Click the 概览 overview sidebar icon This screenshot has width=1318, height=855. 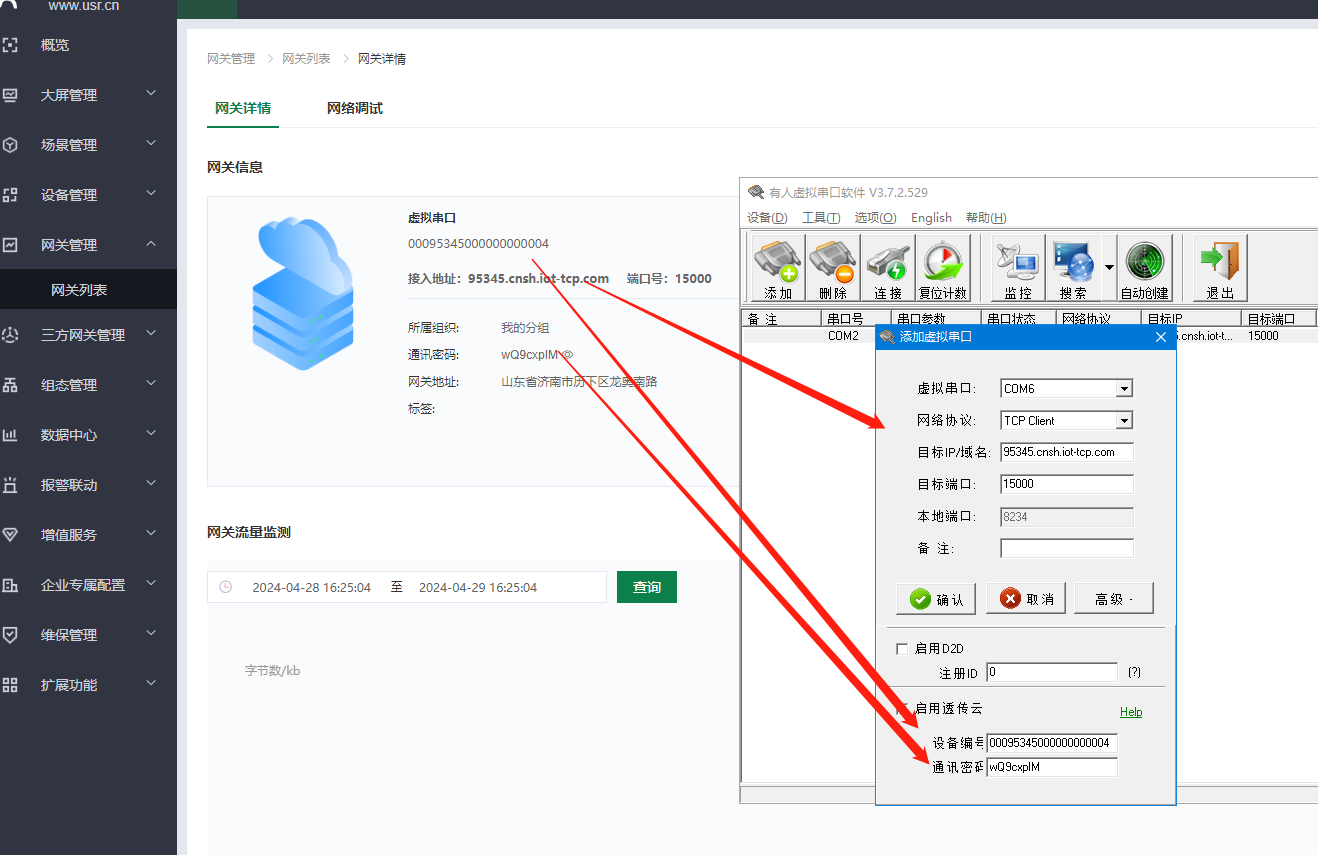click(x=10, y=45)
